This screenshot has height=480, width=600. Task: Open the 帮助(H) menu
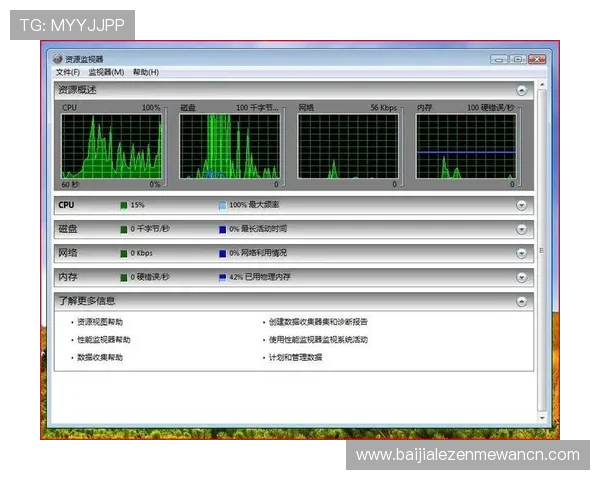(146, 73)
